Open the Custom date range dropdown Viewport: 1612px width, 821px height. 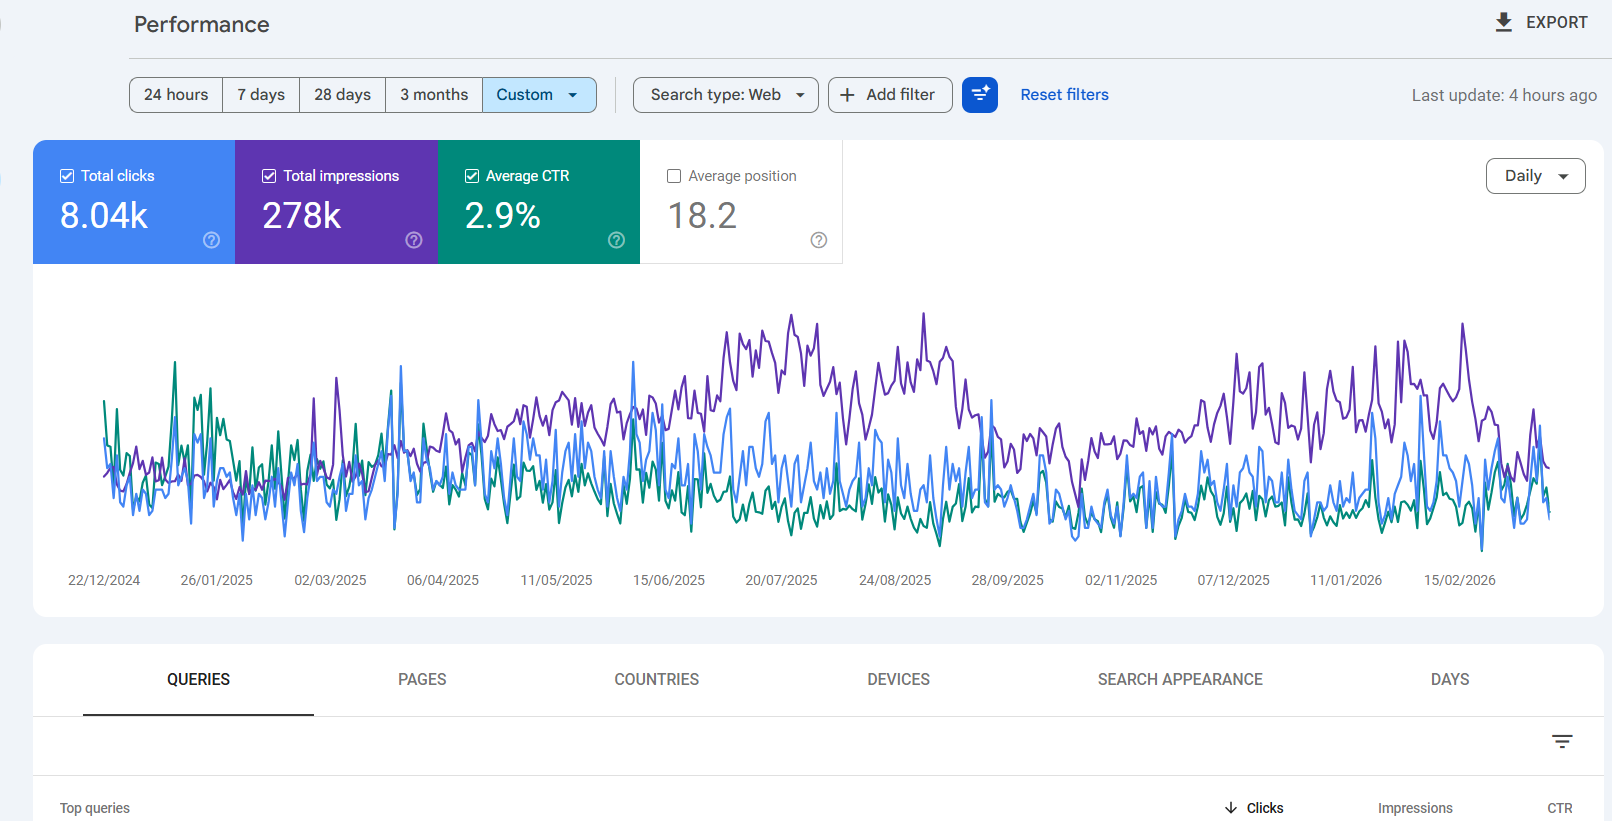pos(539,95)
